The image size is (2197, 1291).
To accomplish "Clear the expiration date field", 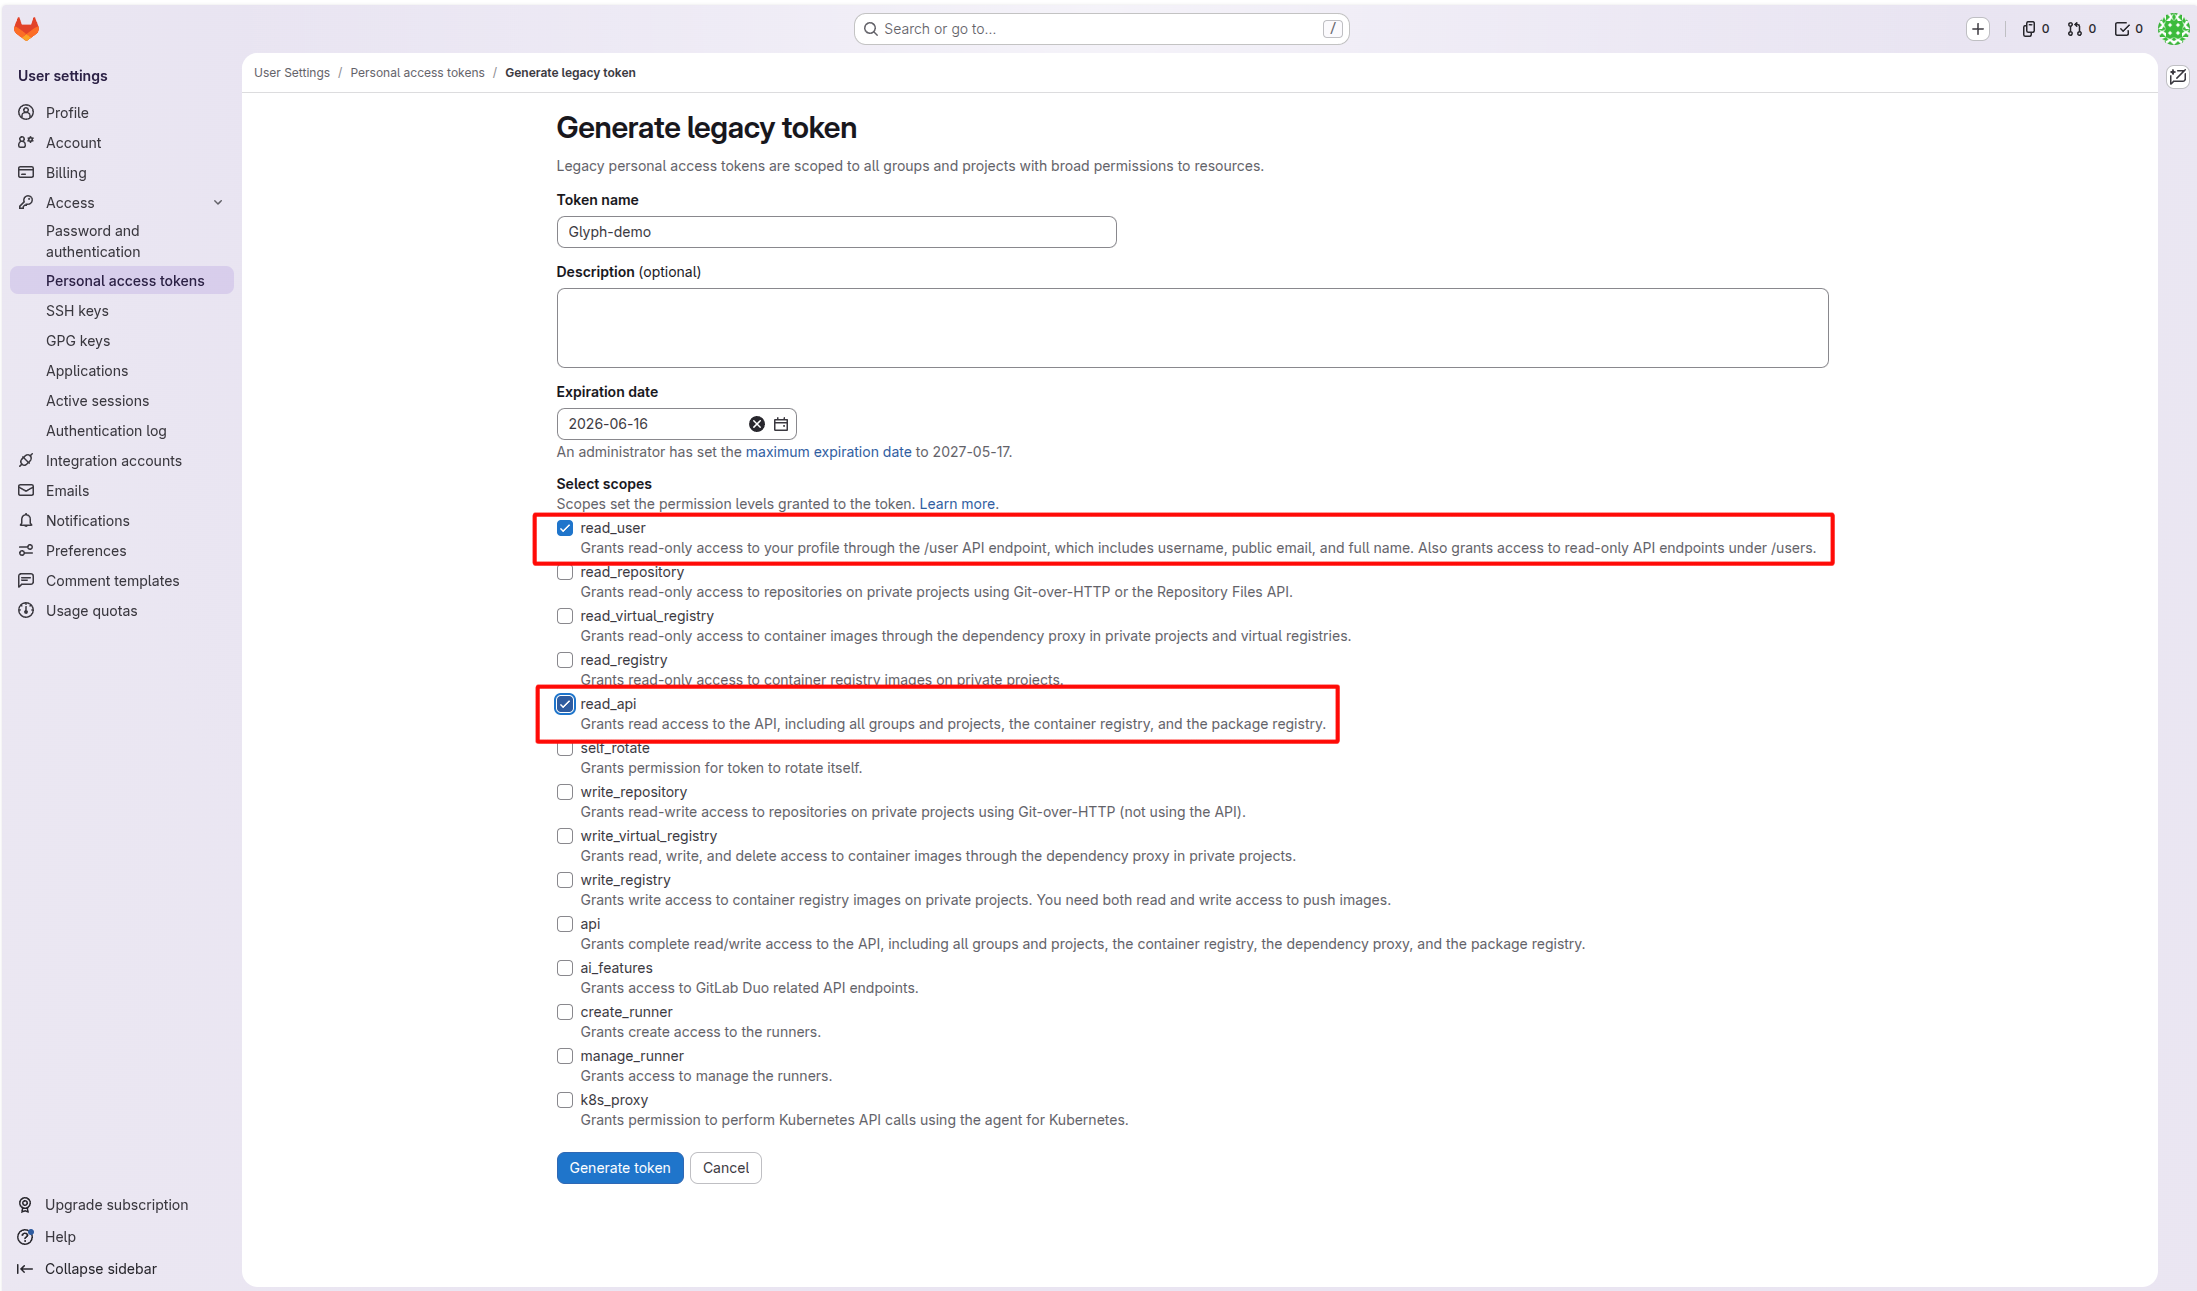I will click(x=757, y=424).
